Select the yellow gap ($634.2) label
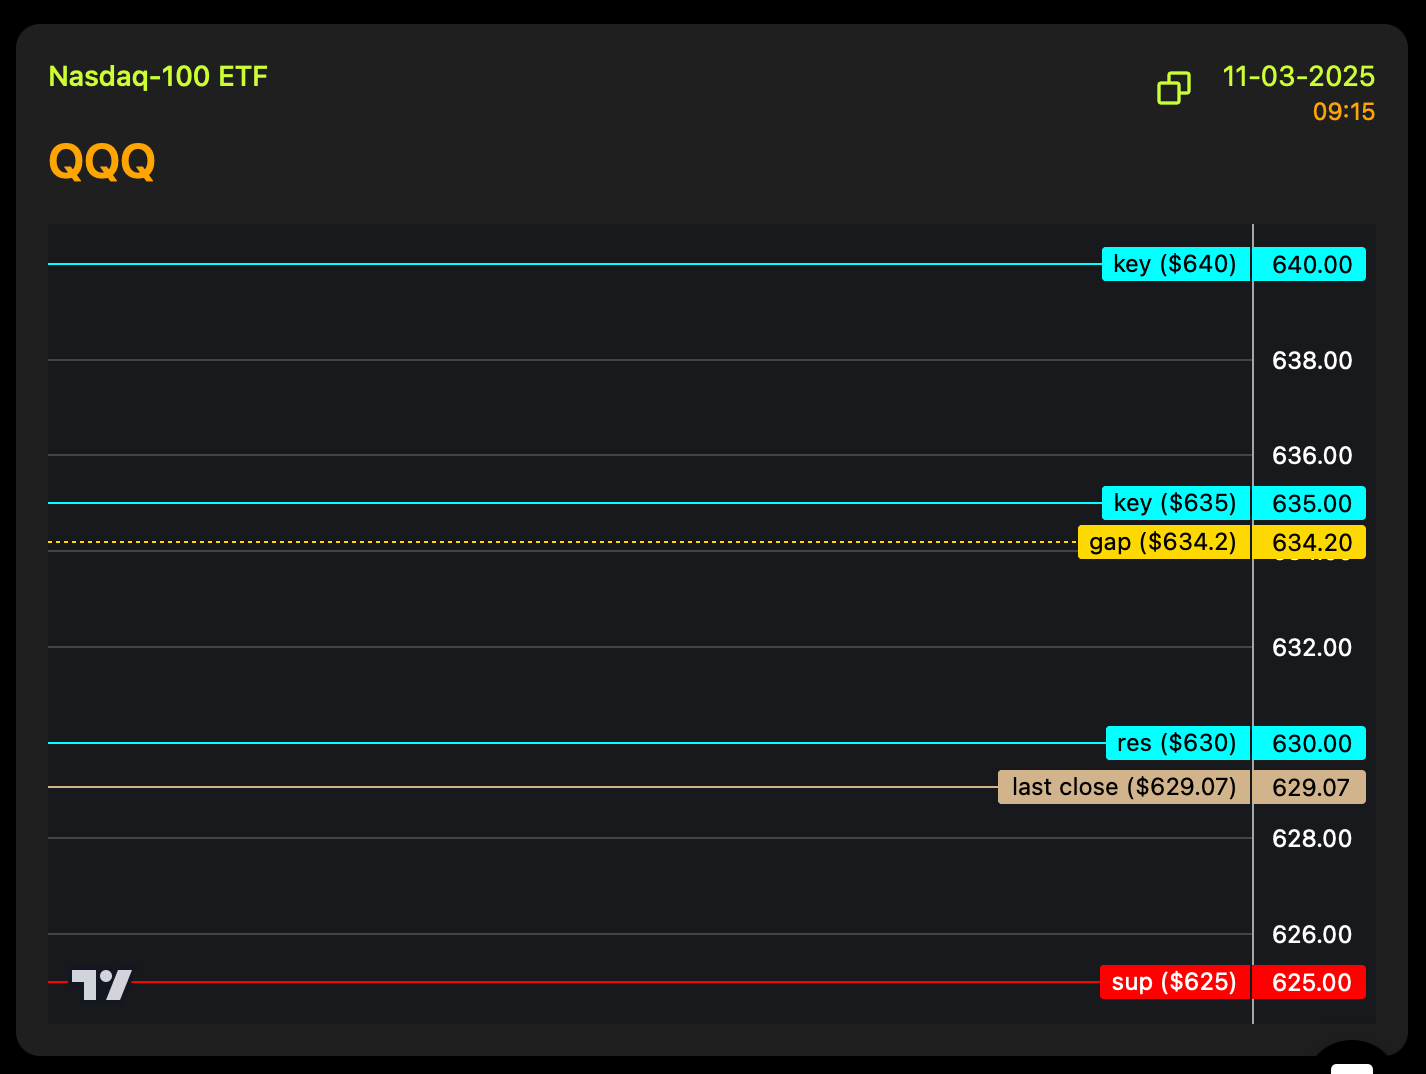1426x1074 pixels. pos(1163,542)
